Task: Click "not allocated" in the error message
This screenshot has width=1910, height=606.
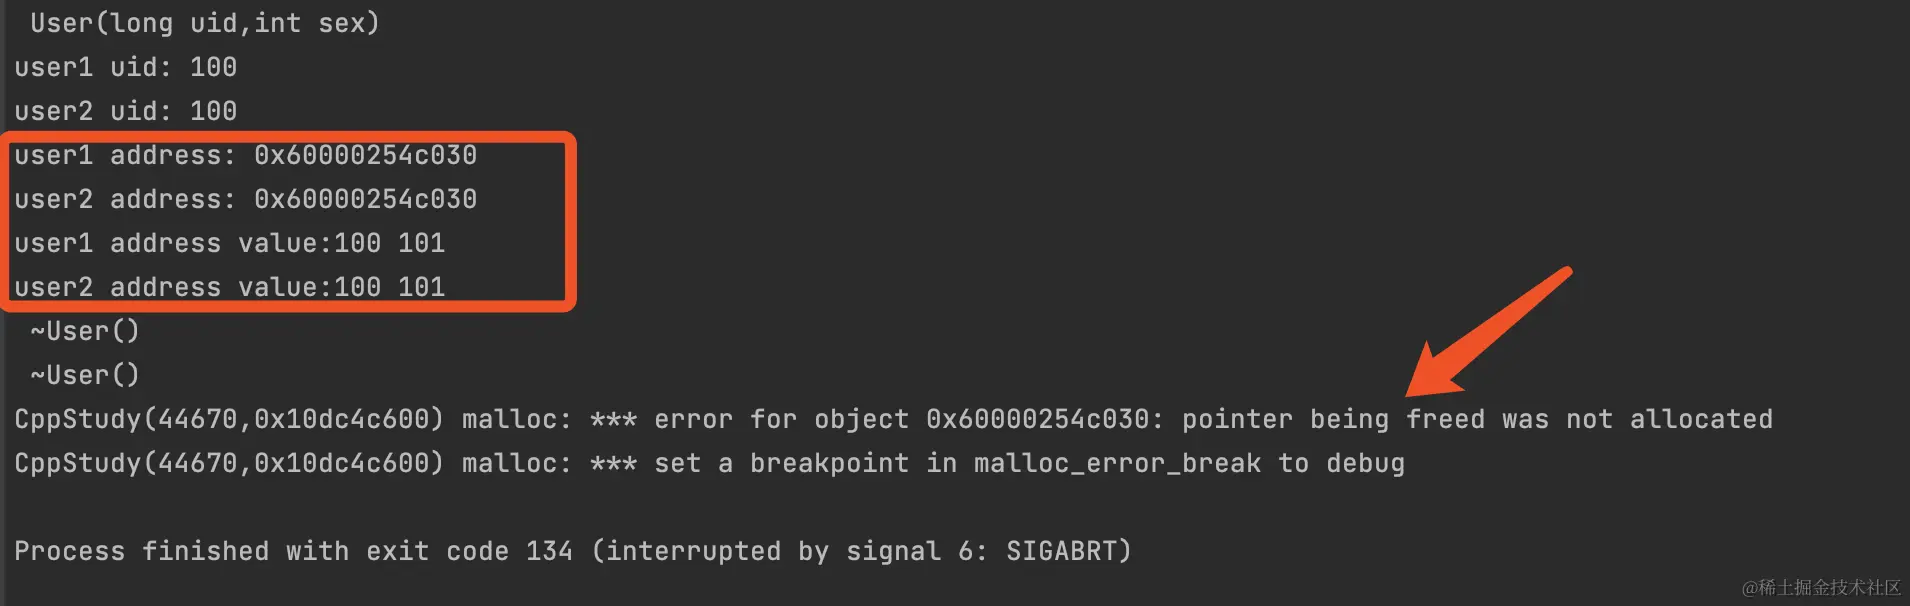Action: 1669,419
